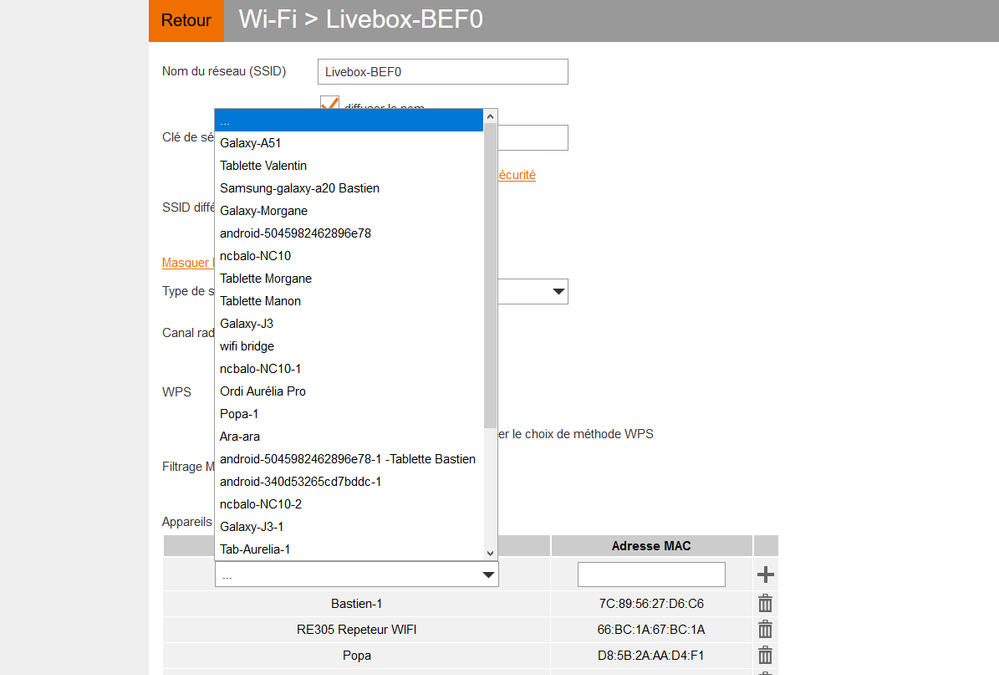The width and height of the screenshot is (999, 675).
Task: Choose ncbalo-NC10 device option
Action: (349, 256)
